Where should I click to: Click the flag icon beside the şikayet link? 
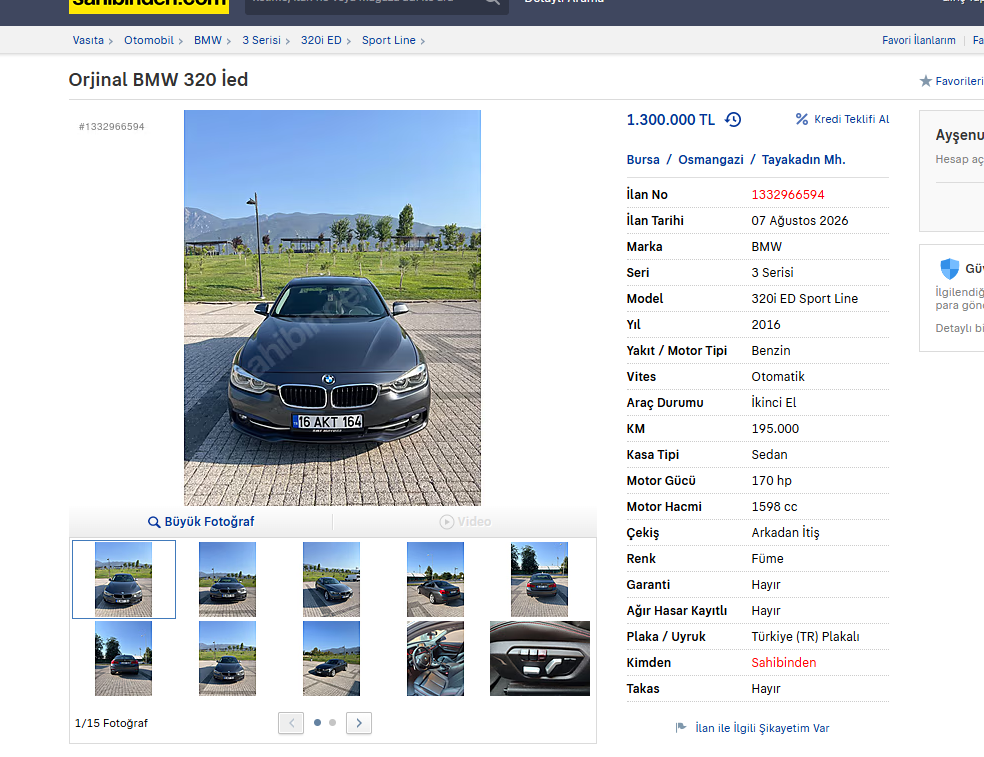681,727
